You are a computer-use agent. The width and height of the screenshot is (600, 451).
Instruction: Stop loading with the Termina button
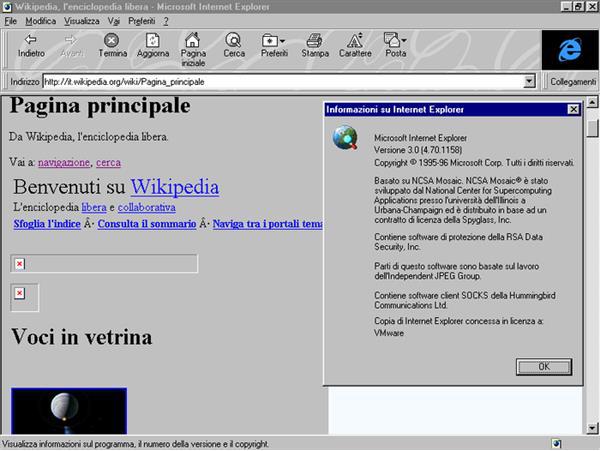(112, 46)
